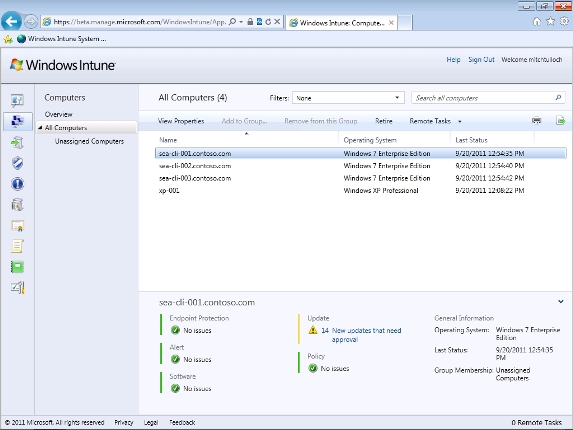Image resolution: width=573 pixels, height=430 pixels.
Task: Open New updates that need approval link
Action: [x=366, y=335]
